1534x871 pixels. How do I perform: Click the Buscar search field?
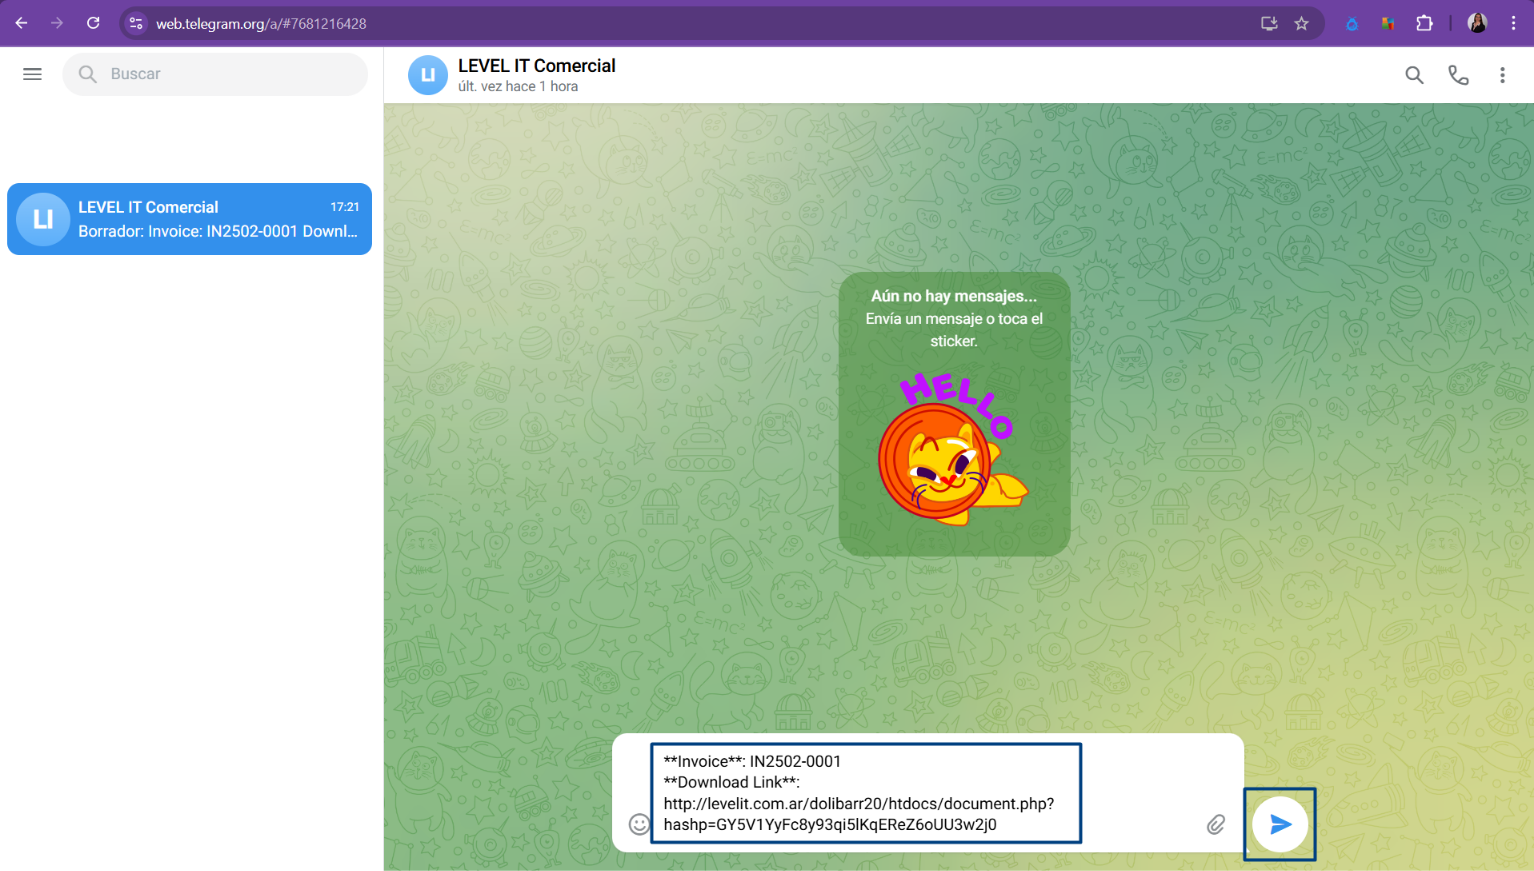tap(215, 74)
